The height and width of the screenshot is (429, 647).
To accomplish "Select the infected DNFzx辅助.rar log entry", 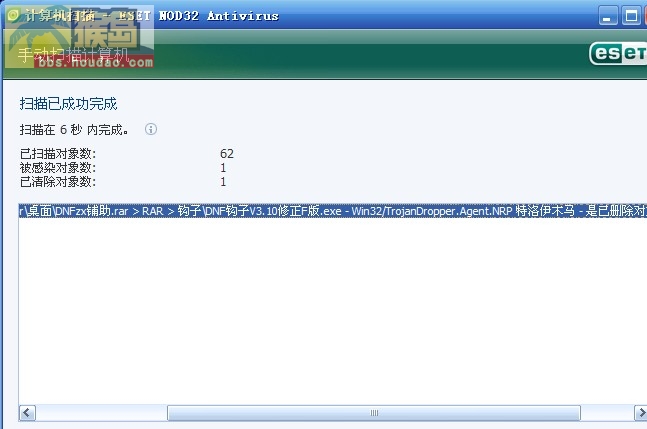I will click(x=333, y=211).
